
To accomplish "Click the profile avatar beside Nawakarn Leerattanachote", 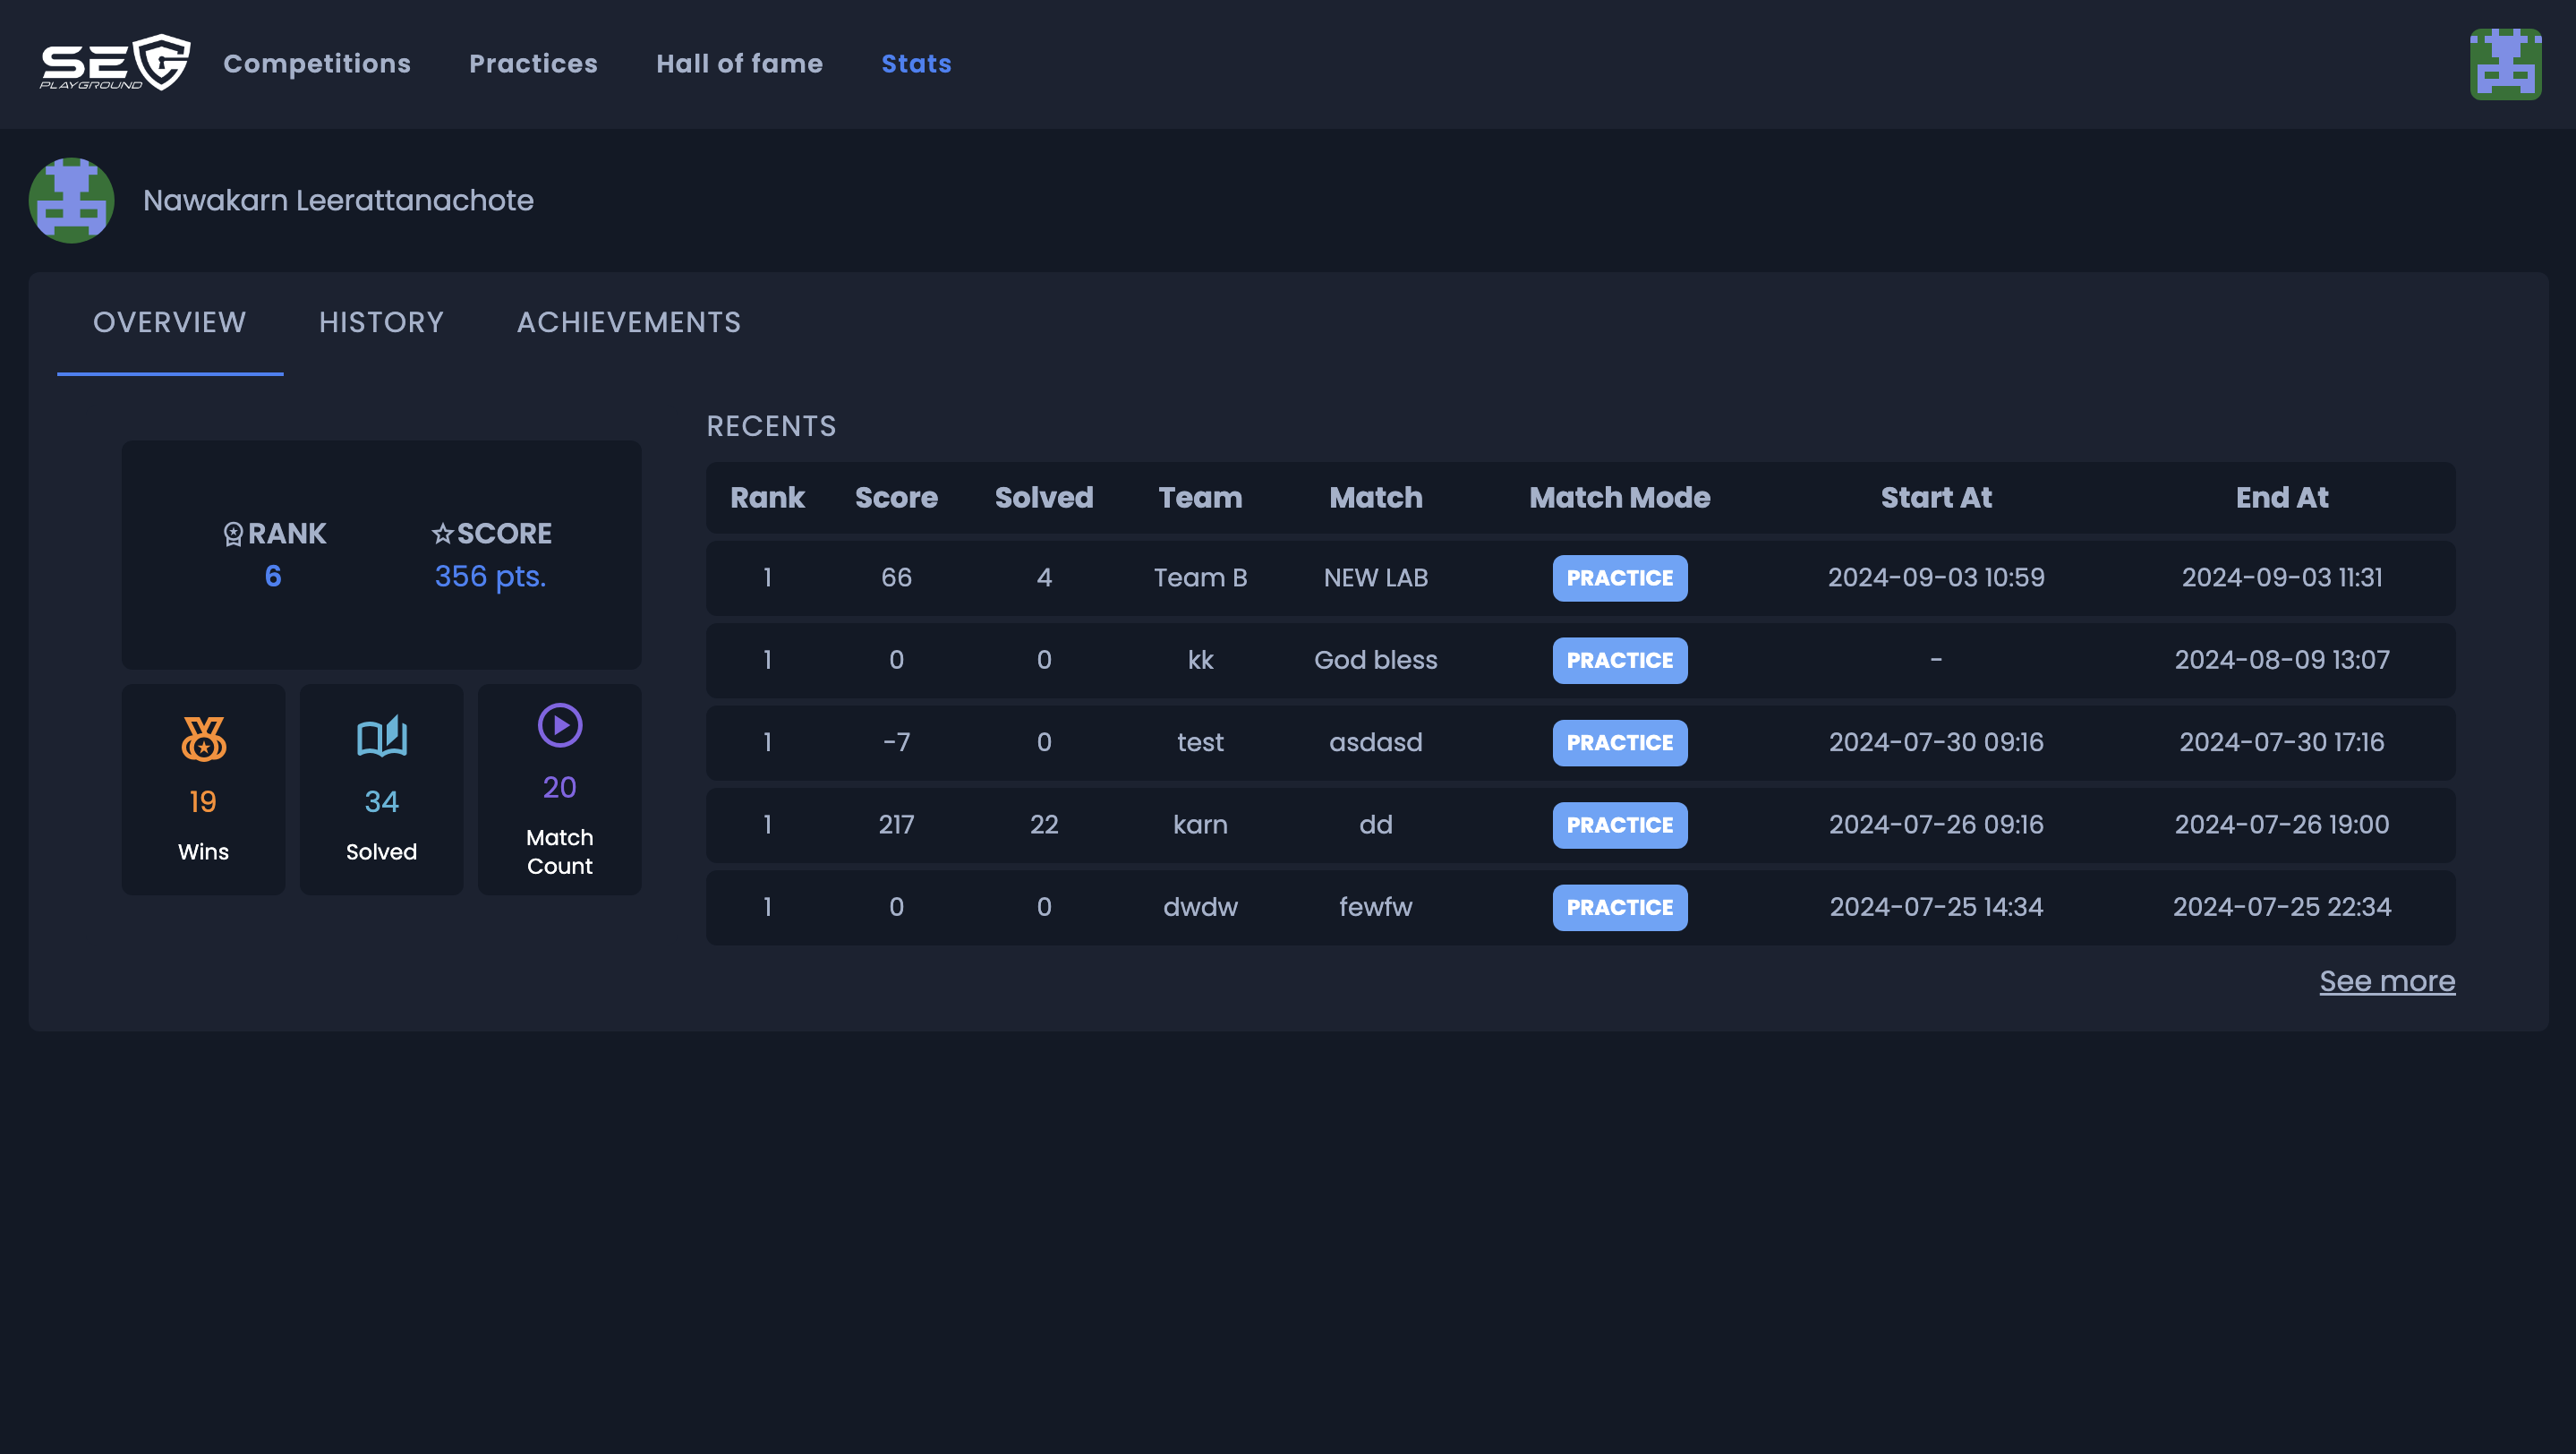I will 71,200.
